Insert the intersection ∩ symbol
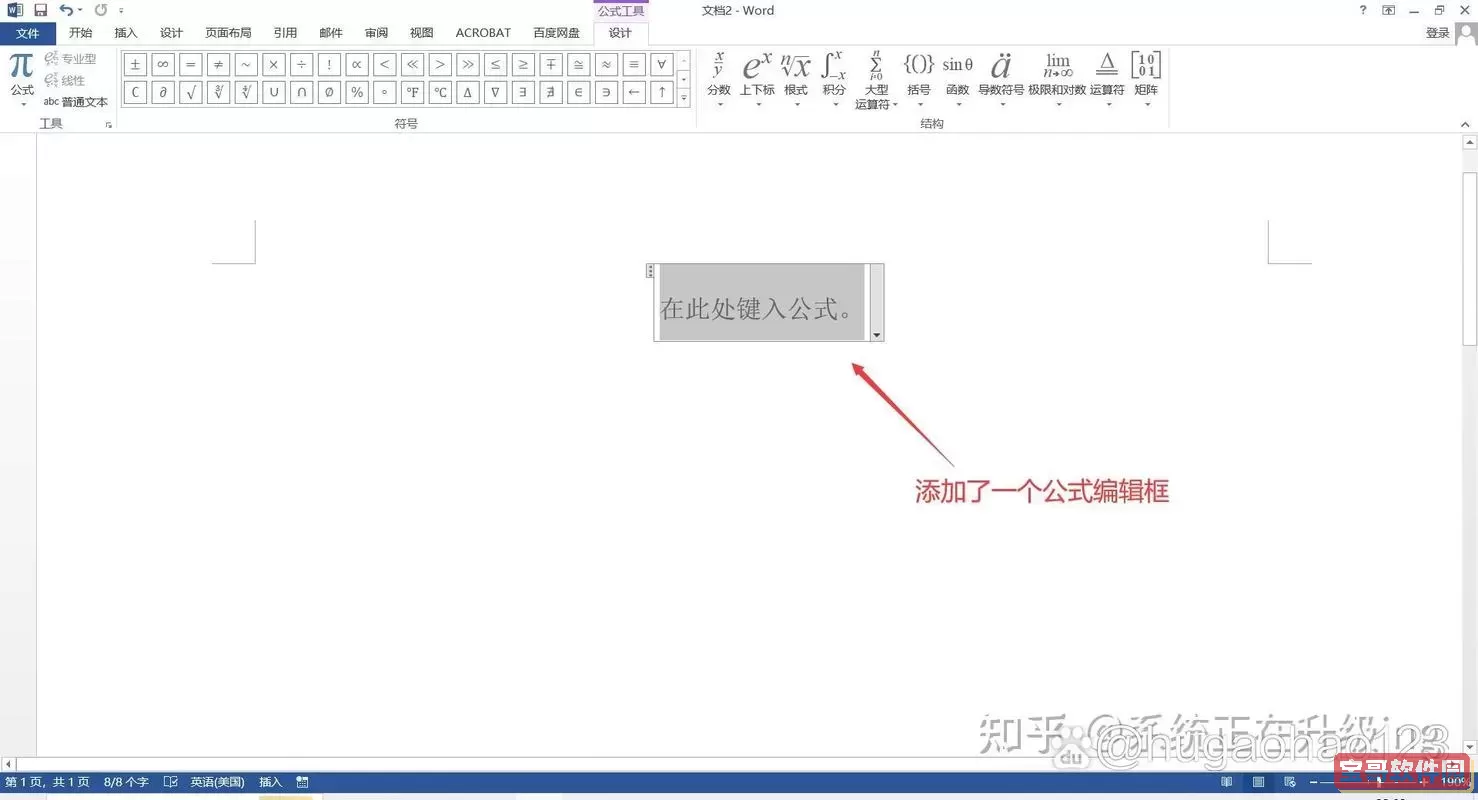 [301, 93]
